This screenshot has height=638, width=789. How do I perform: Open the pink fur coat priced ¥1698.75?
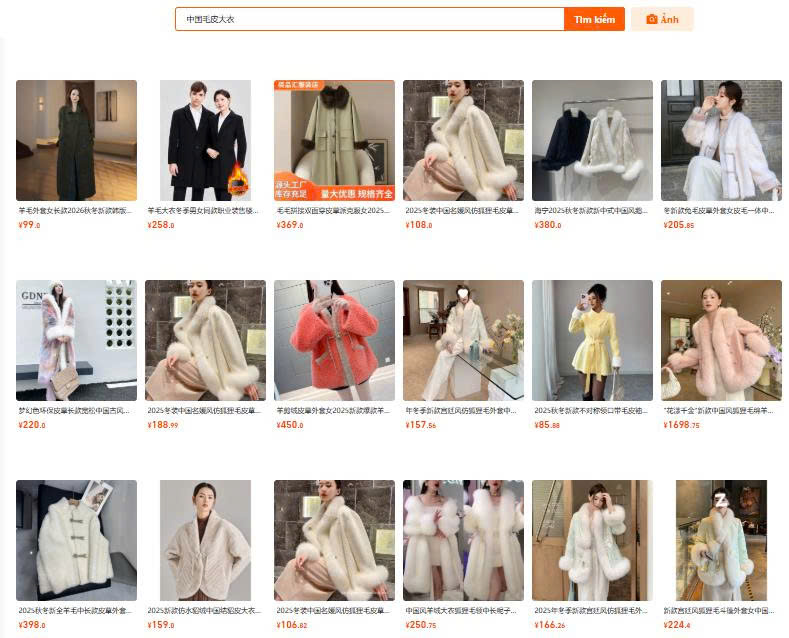tap(721, 340)
